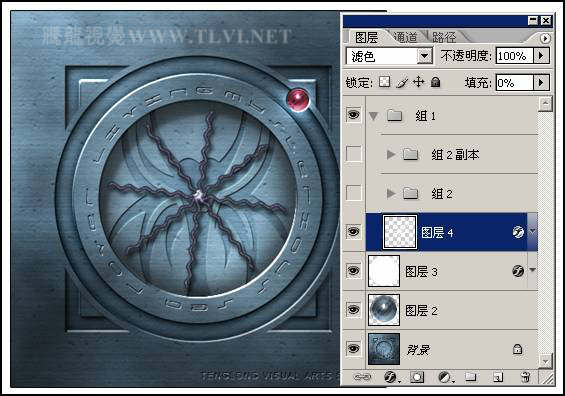Expand 图层 4 effects list arrow
Viewport: 565px width, 396px height.
click(532, 231)
